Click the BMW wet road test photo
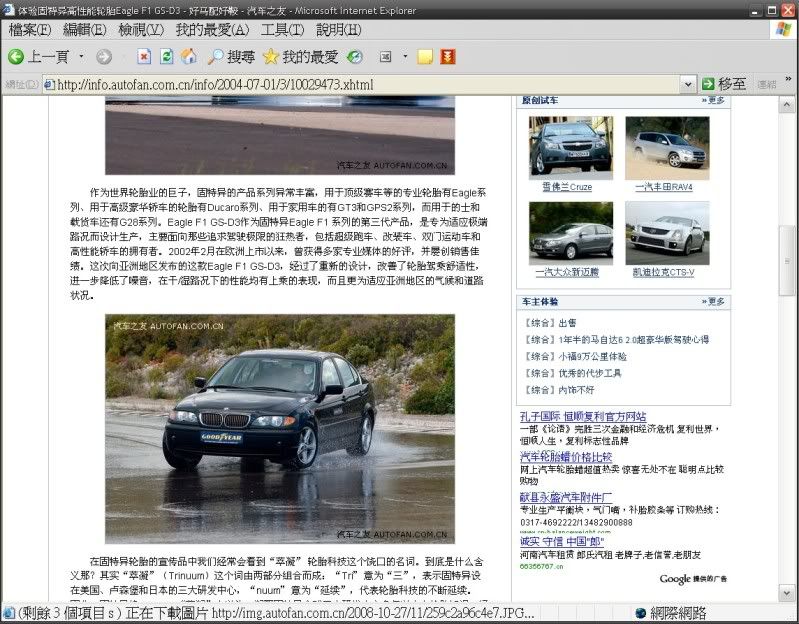The width and height of the screenshot is (799, 624). (x=280, y=428)
